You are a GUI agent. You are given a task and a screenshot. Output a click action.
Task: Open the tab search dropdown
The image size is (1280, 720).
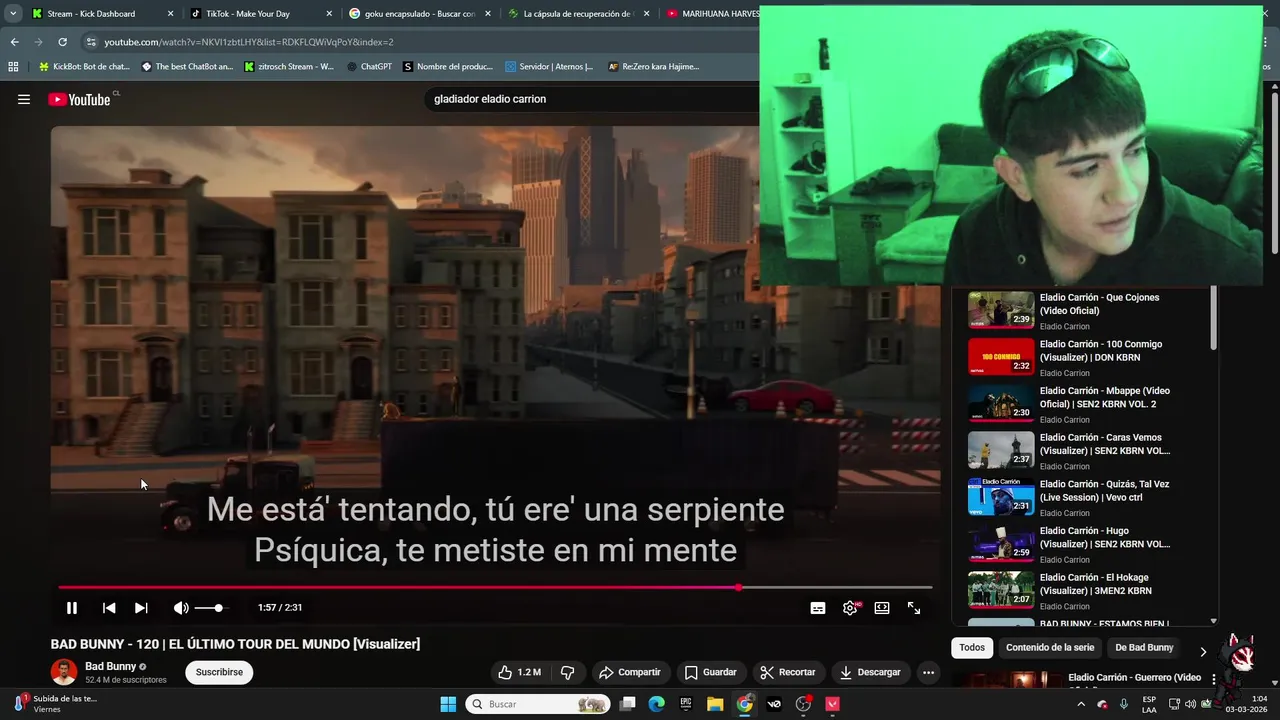click(x=13, y=14)
